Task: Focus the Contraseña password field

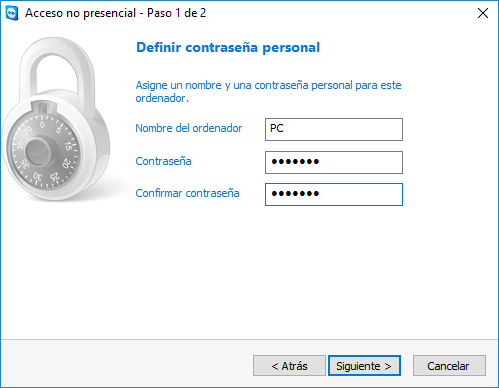Action: coord(334,162)
